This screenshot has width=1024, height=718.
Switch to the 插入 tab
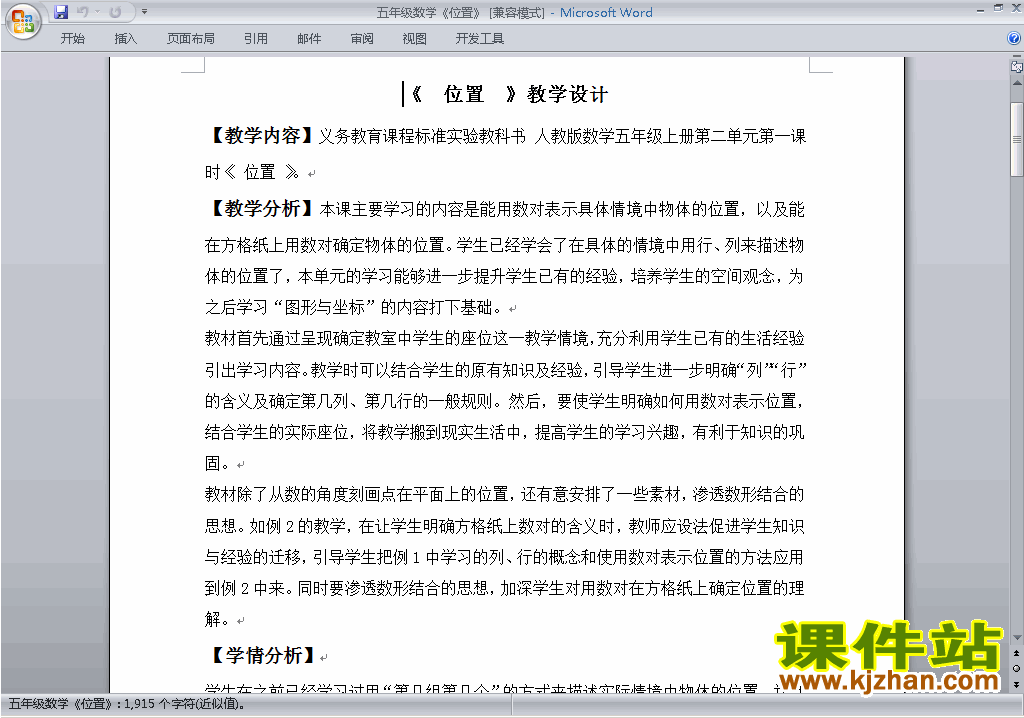click(125, 39)
